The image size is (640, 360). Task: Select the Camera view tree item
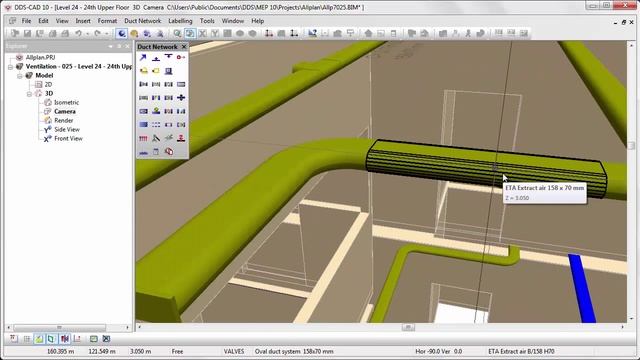(64, 111)
